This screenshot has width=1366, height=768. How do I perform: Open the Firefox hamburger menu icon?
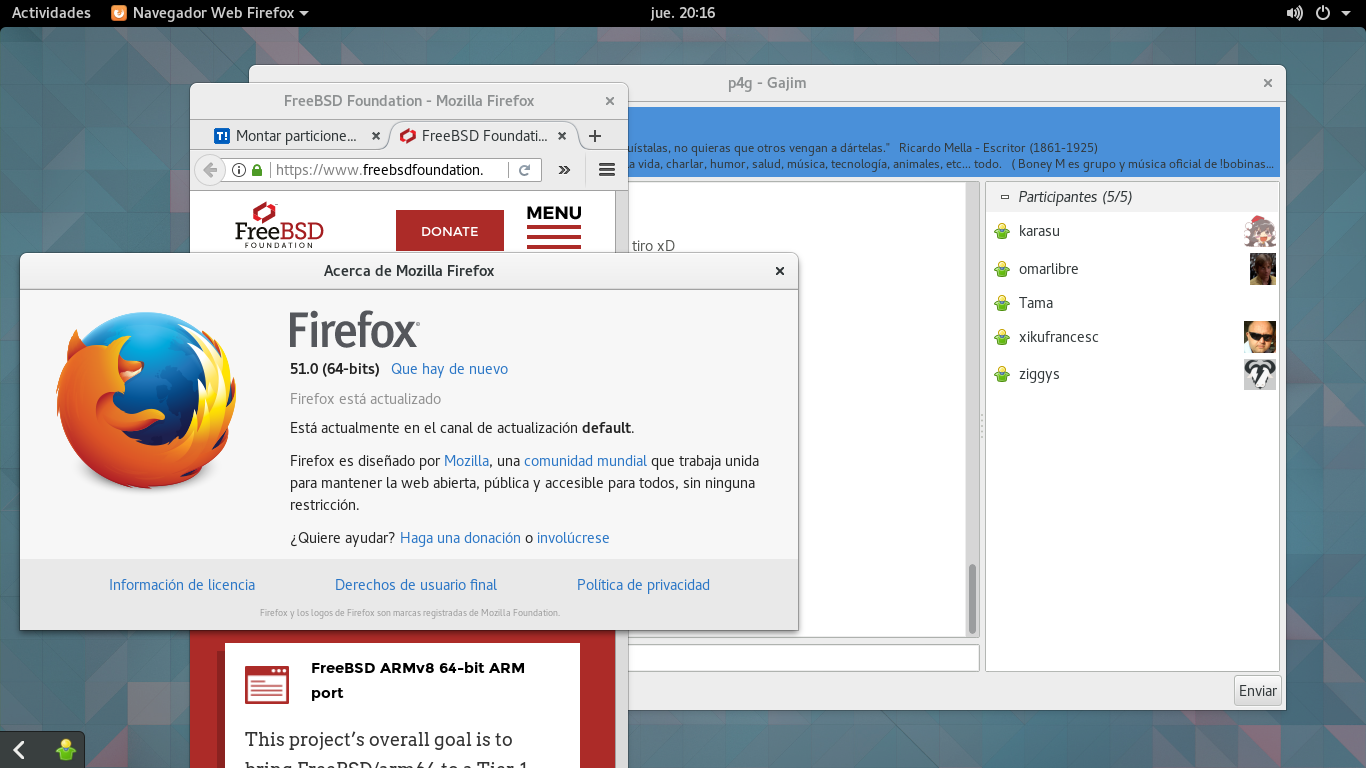pyautogui.click(x=606, y=170)
